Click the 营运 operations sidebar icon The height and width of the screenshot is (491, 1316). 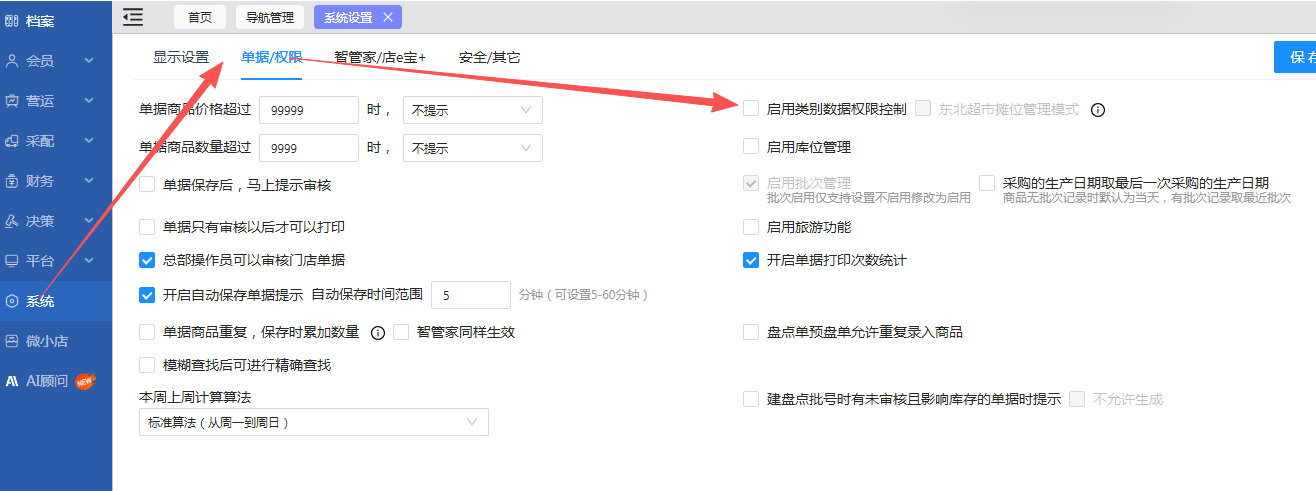(12, 101)
